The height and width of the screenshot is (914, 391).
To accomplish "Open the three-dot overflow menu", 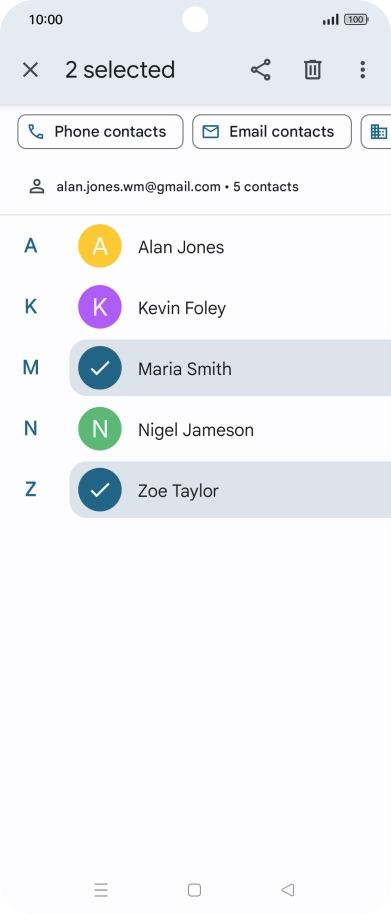I will tap(362, 70).
